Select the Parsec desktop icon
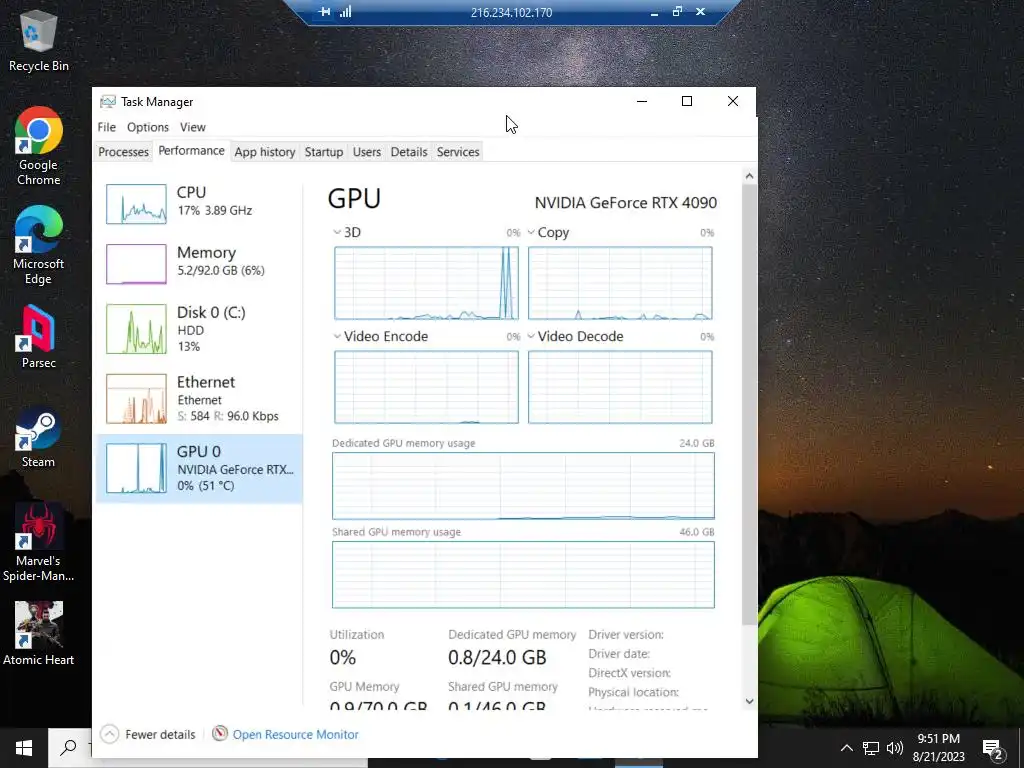The height and width of the screenshot is (768, 1024). 39,337
